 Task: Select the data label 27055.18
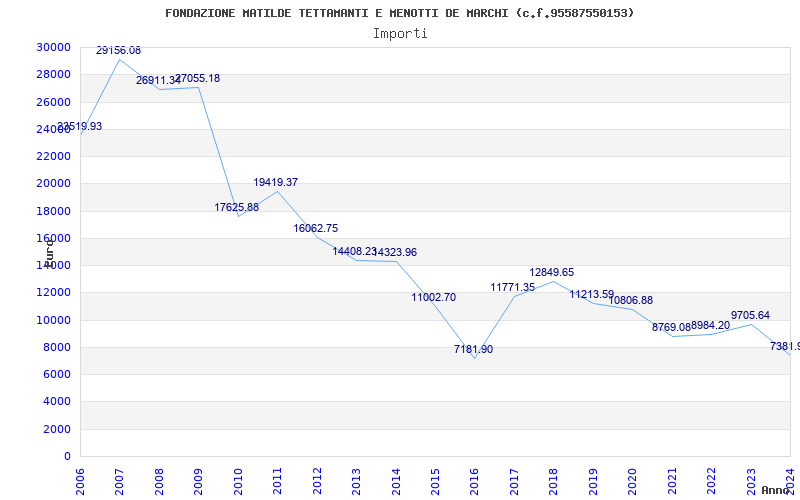198,79
